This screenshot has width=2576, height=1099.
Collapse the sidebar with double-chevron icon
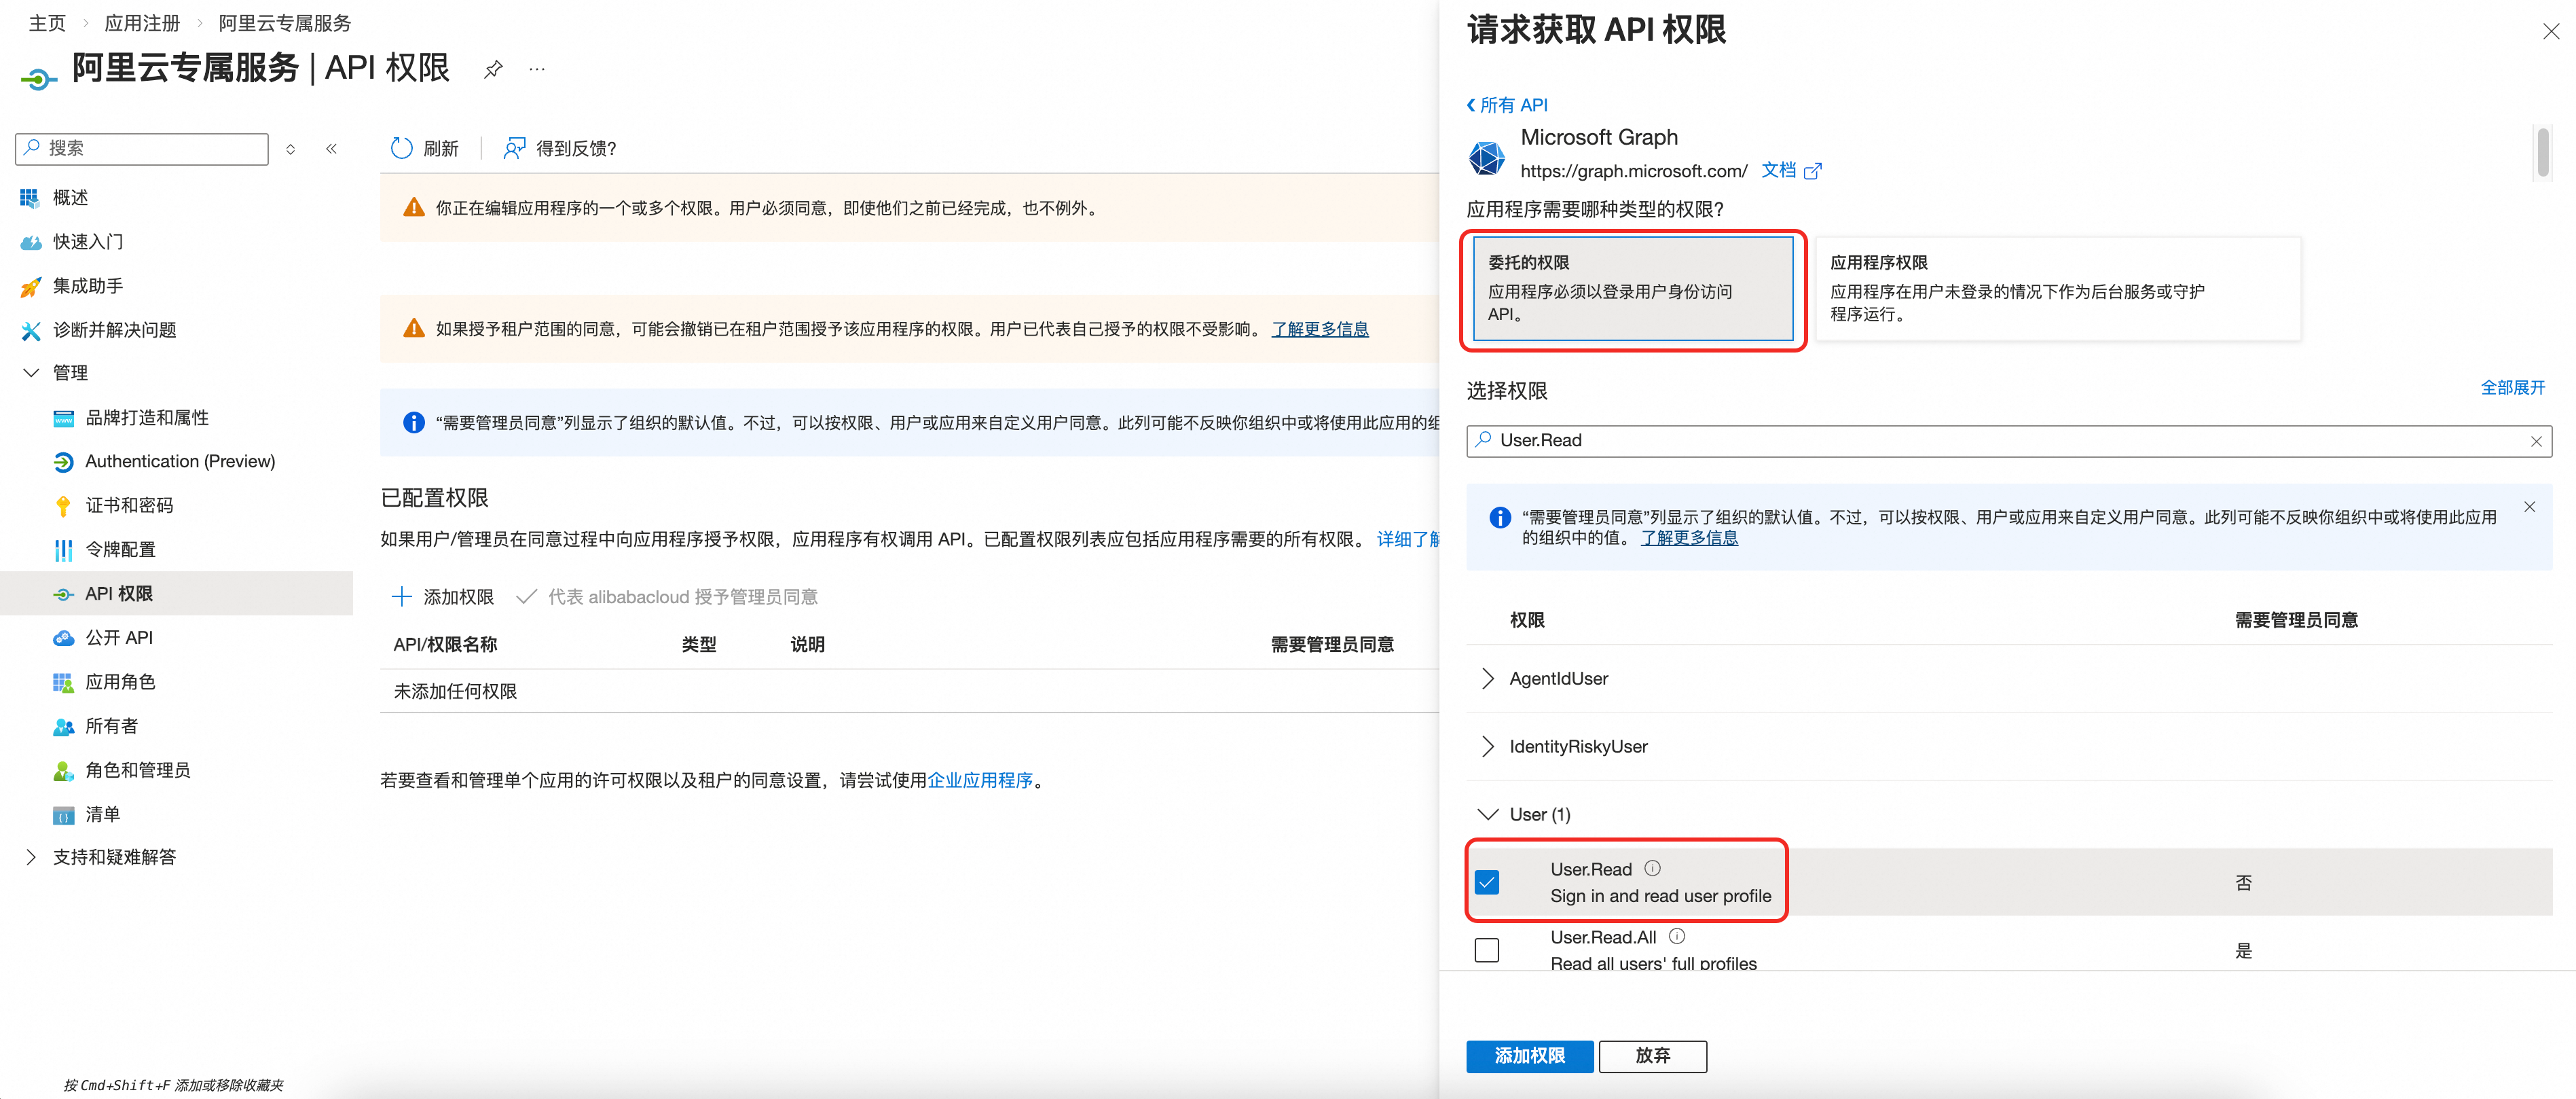[x=331, y=148]
